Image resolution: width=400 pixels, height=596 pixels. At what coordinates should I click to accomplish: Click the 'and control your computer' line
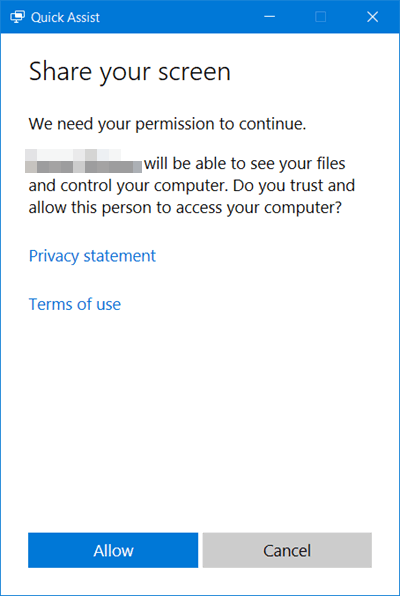pos(192,186)
